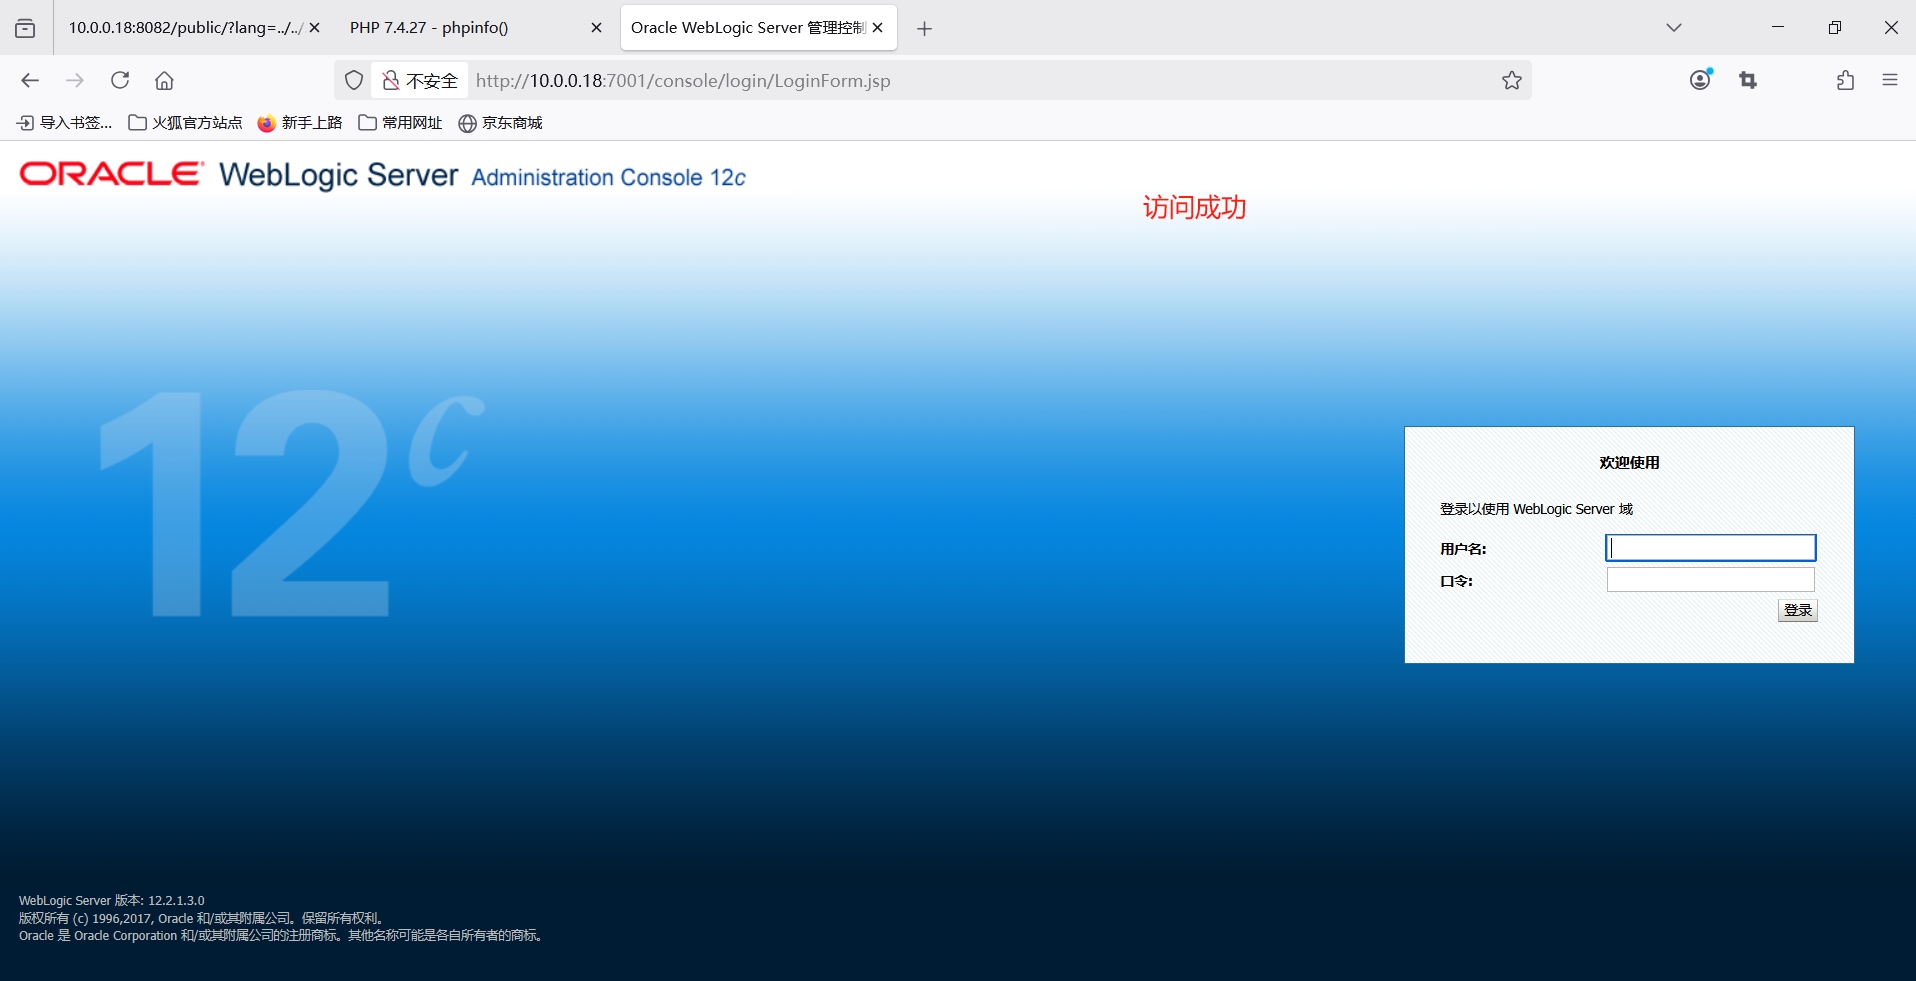Open the tracking protection shield icon
The height and width of the screenshot is (981, 1916).
click(x=354, y=80)
